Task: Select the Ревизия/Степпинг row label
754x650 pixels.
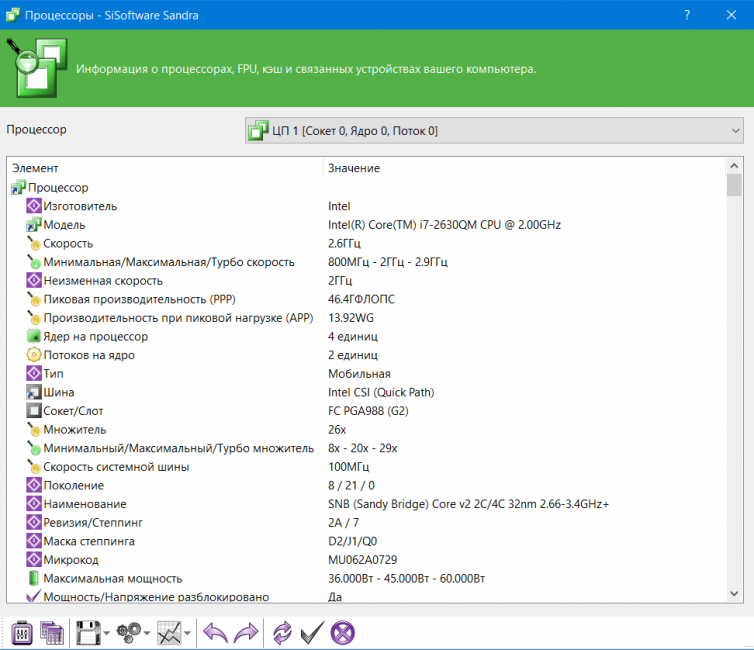Action: (93, 523)
